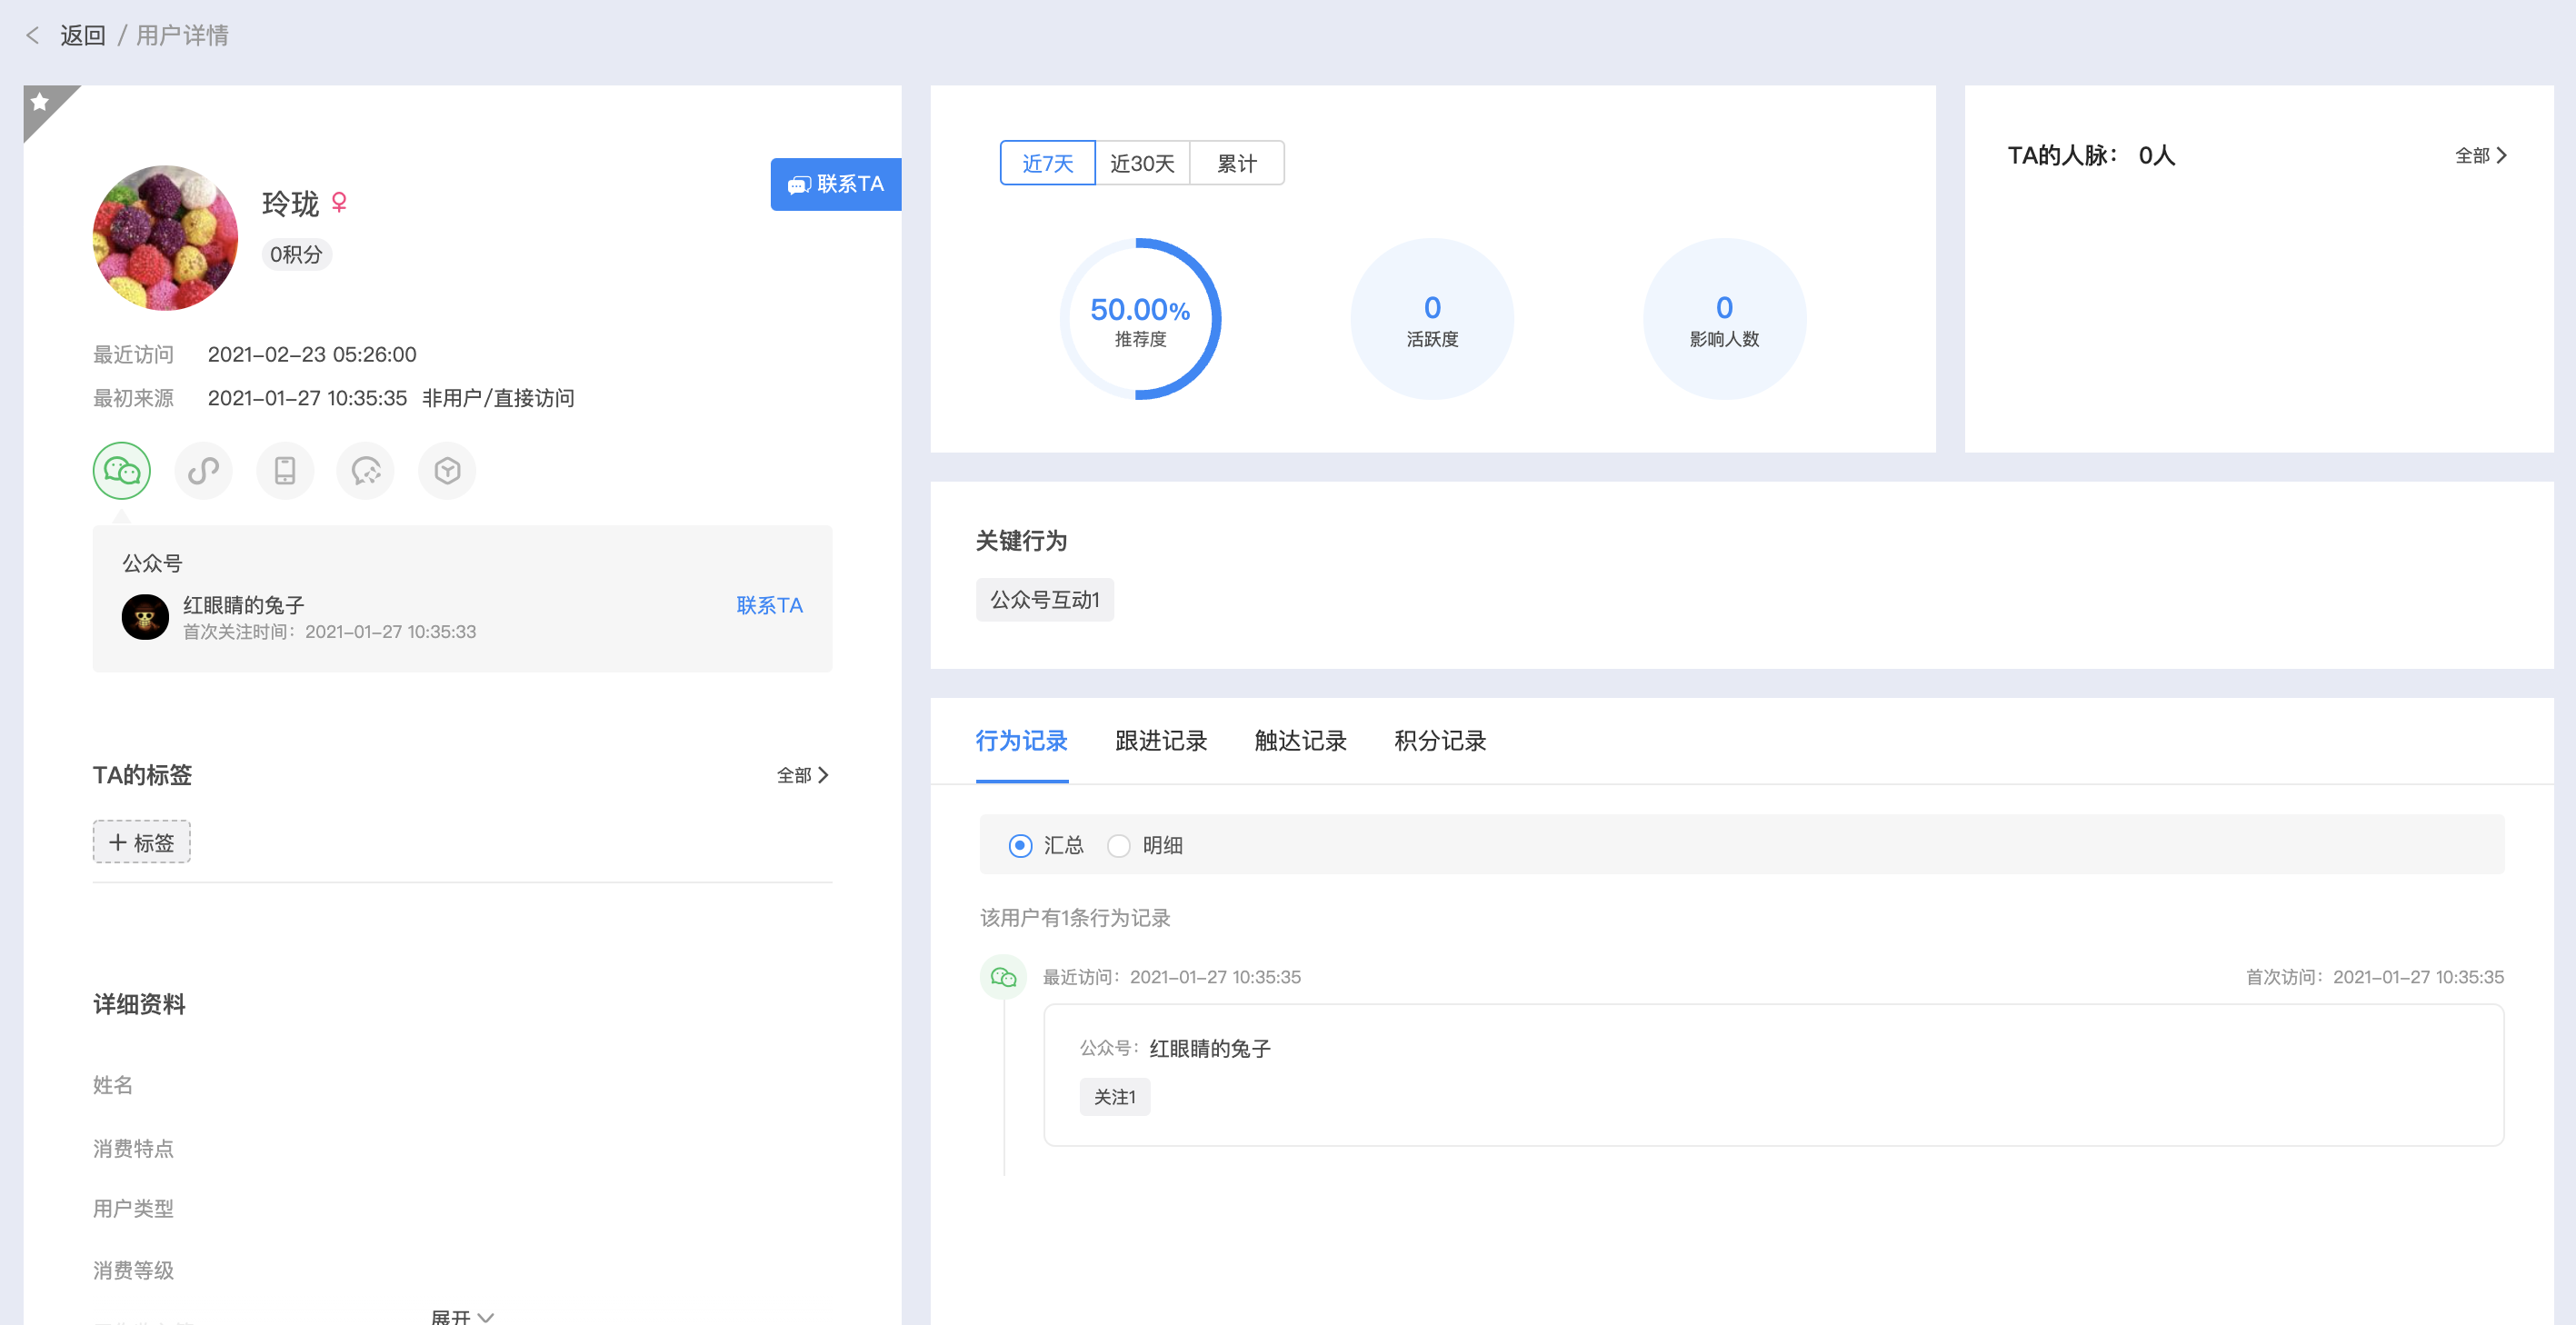Switch to 近30天 time range
Screen dimensions: 2576x1325
pos(1142,163)
